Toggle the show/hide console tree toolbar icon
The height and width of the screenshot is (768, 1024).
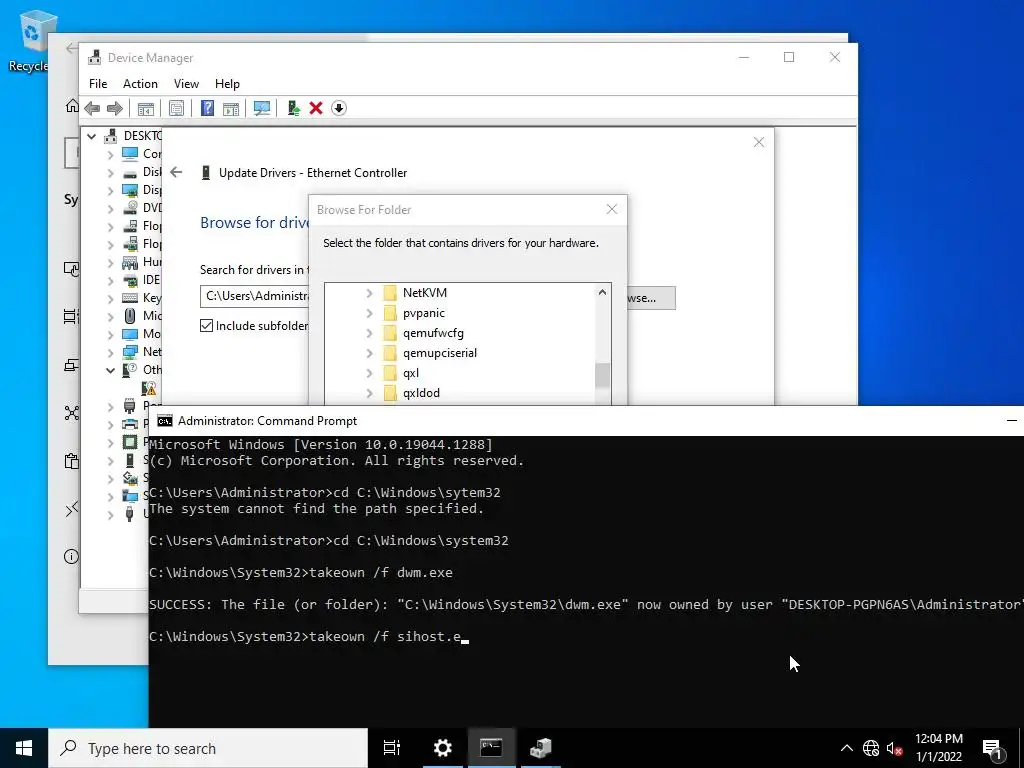146,108
